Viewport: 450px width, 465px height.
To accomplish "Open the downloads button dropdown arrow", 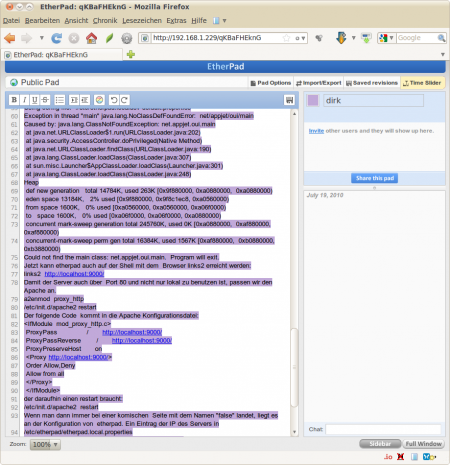I will [x=353, y=38].
